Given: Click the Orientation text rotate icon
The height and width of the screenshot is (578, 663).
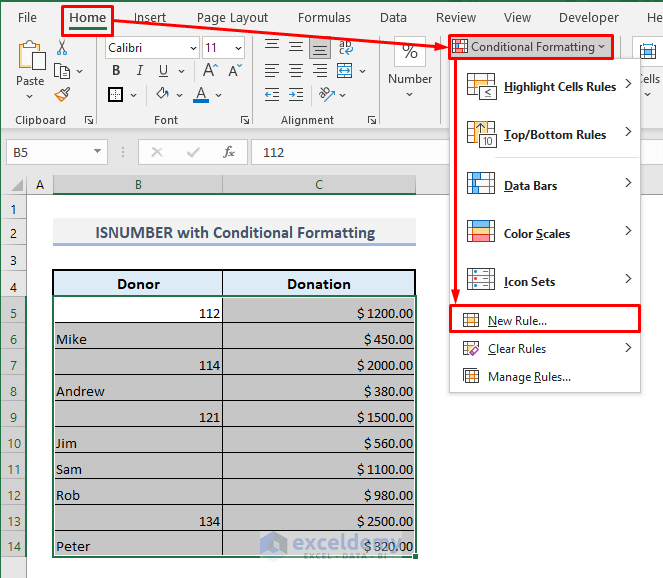Looking at the screenshot, I should point(327,94).
